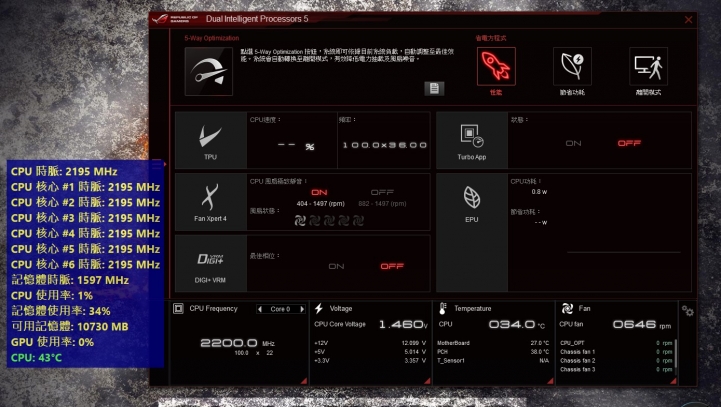This screenshot has width=721, height=407.
Task: Click the Chassis fan 1 row
Action: [x=616, y=352]
